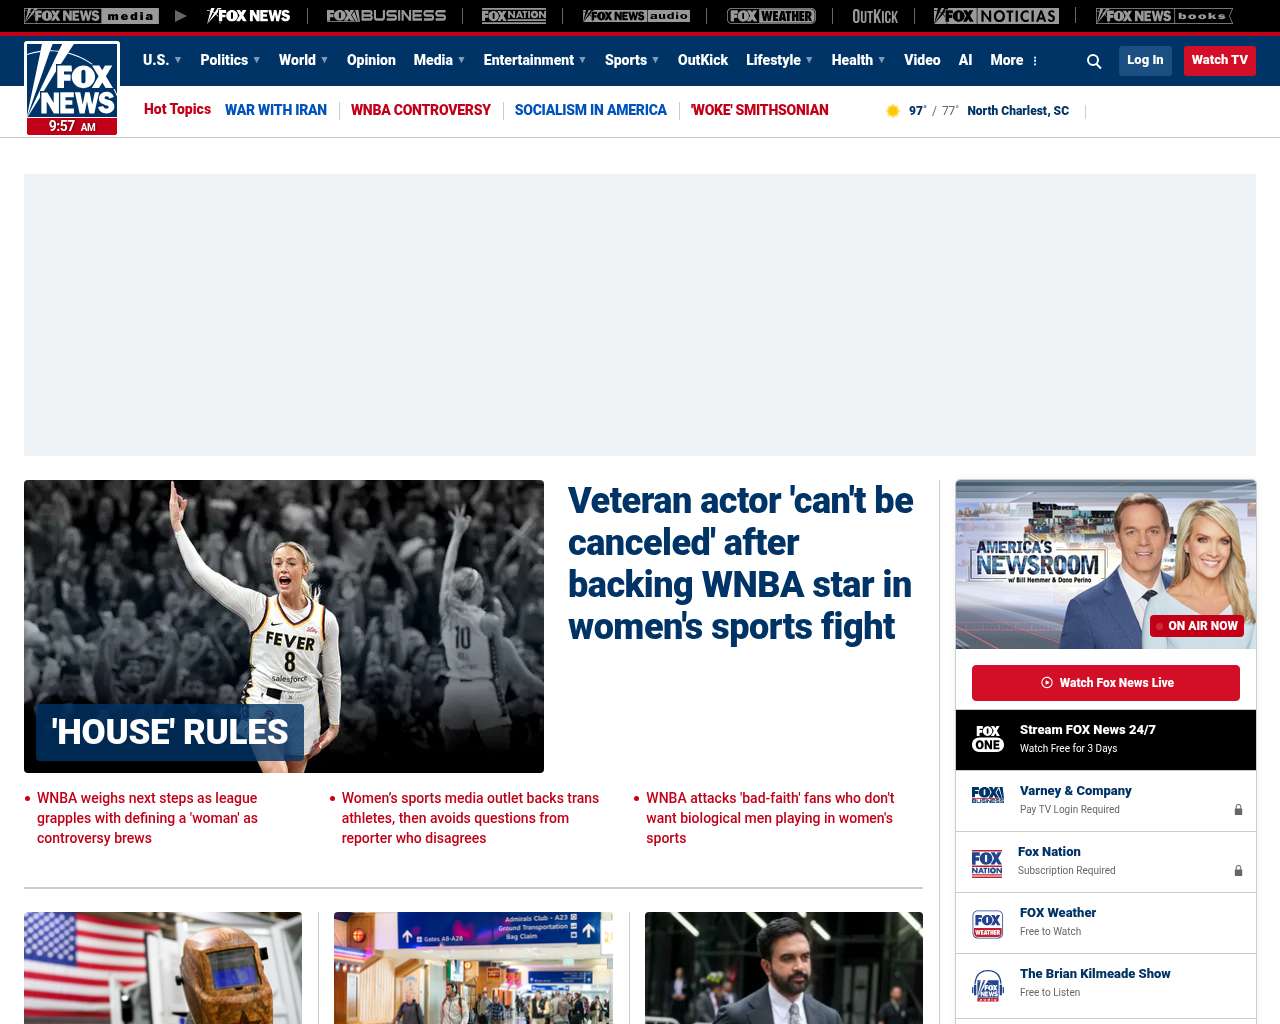
Task: Go to the Video section
Action: tap(922, 60)
